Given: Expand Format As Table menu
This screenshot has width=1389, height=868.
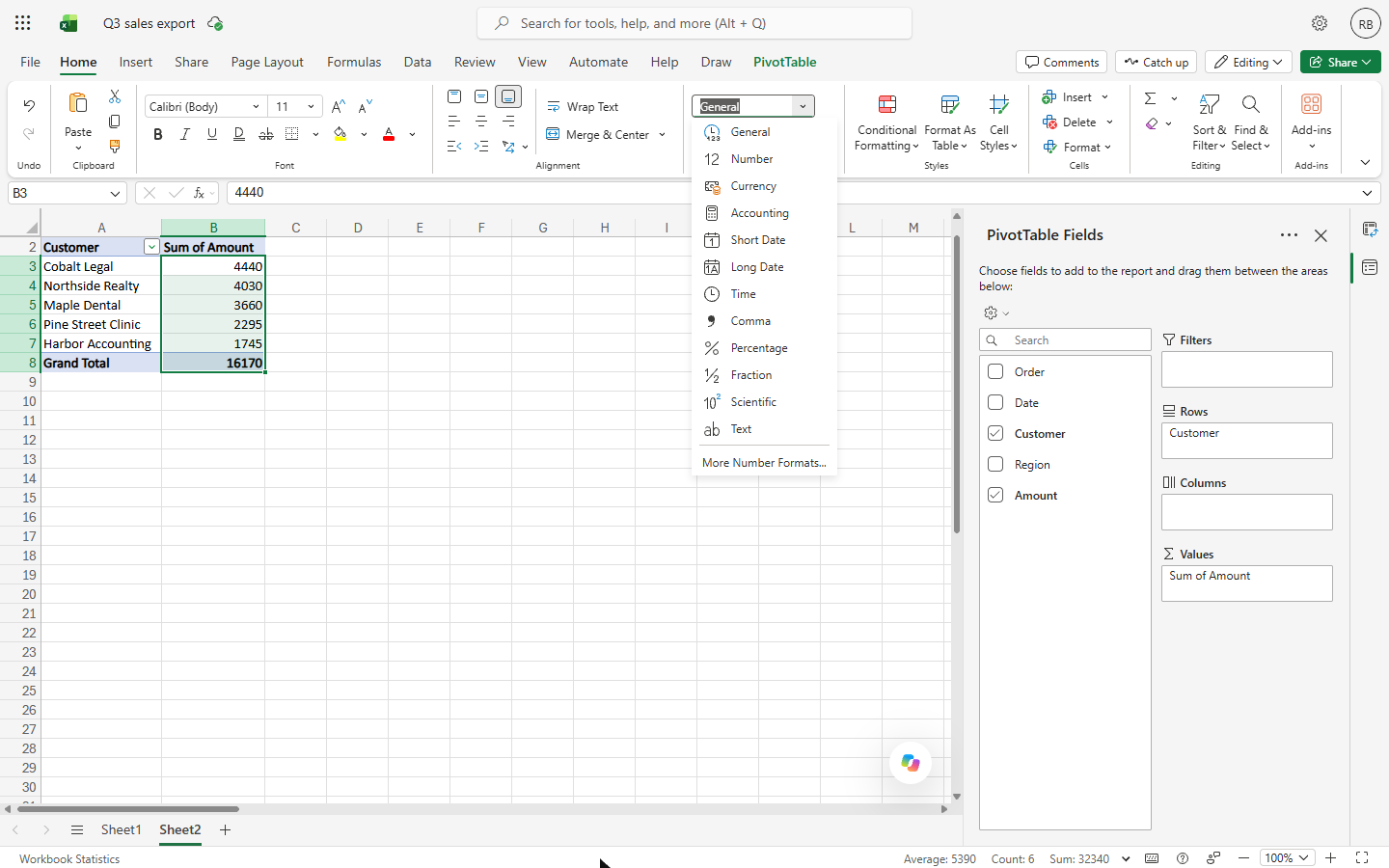Looking at the screenshot, I should [950, 123].
